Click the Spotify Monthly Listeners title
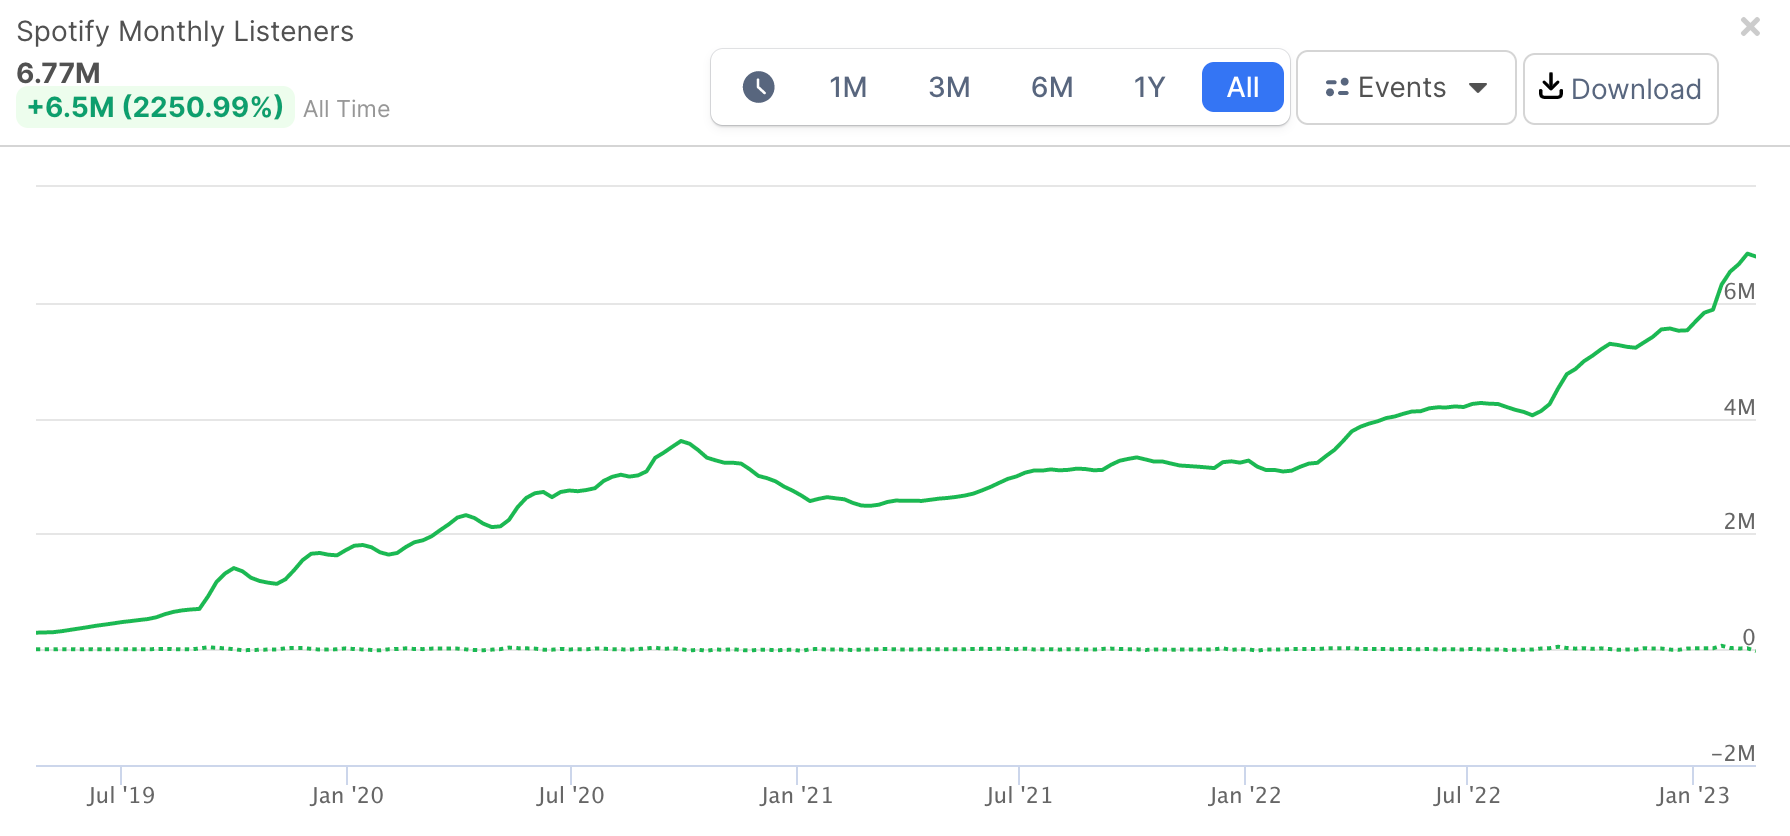 tap(185, 32)
